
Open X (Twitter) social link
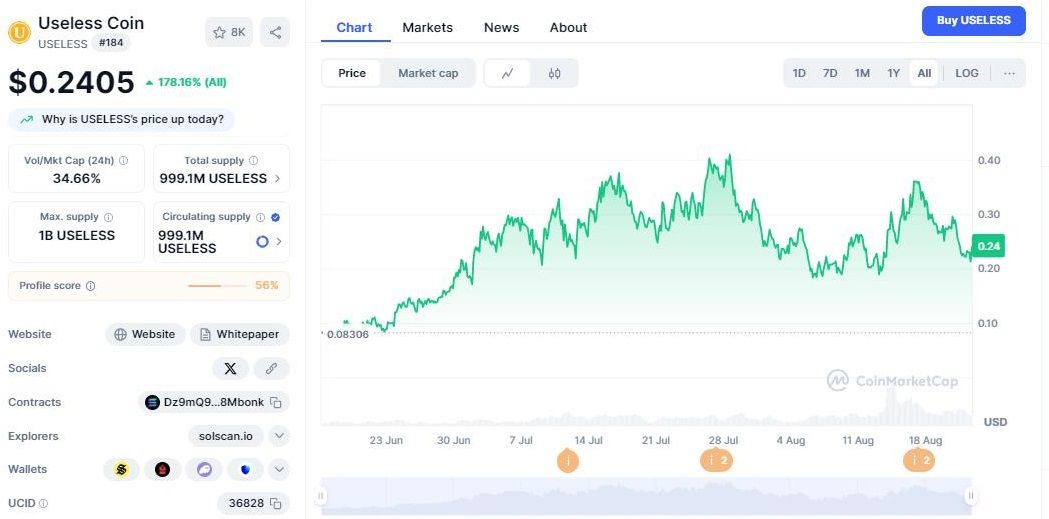(x=230, y=369)
